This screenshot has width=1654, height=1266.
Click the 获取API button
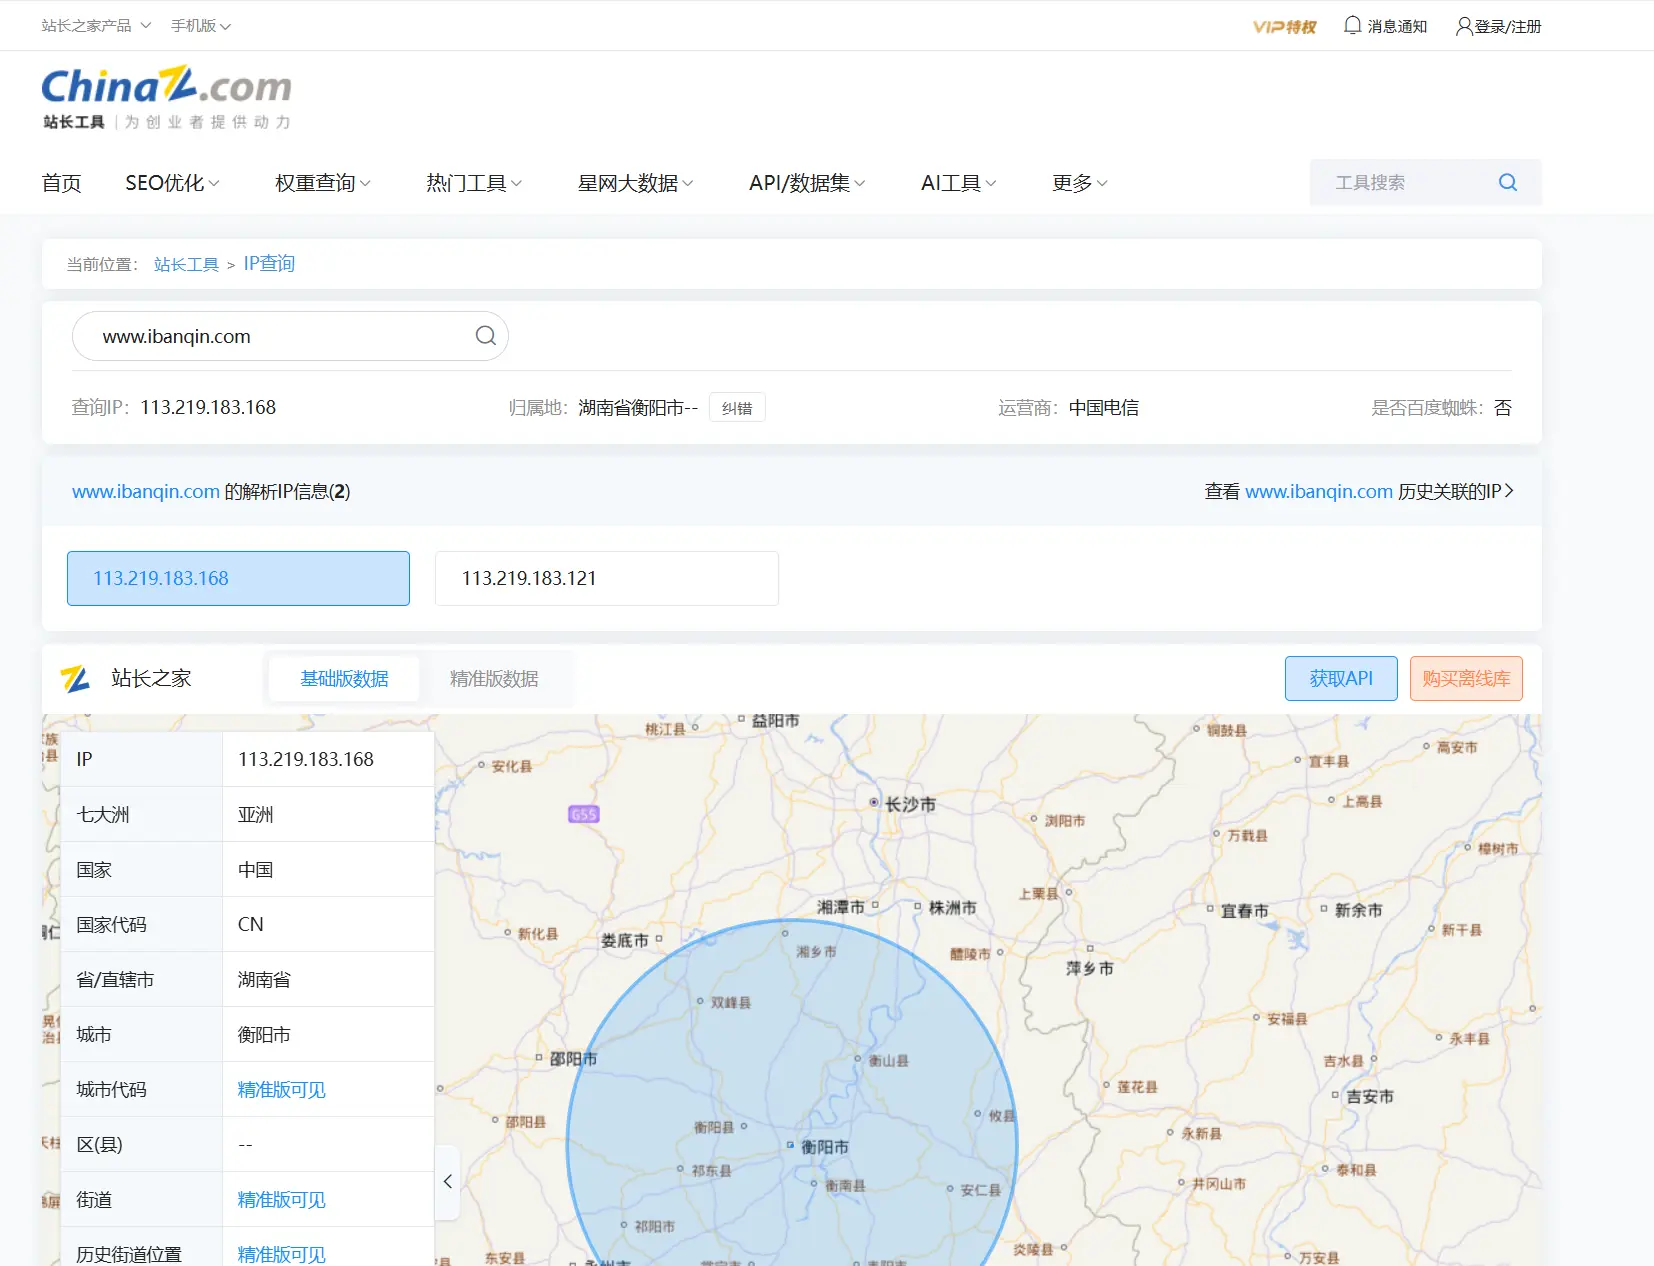pyautogui.click(x=1340, y=679)
